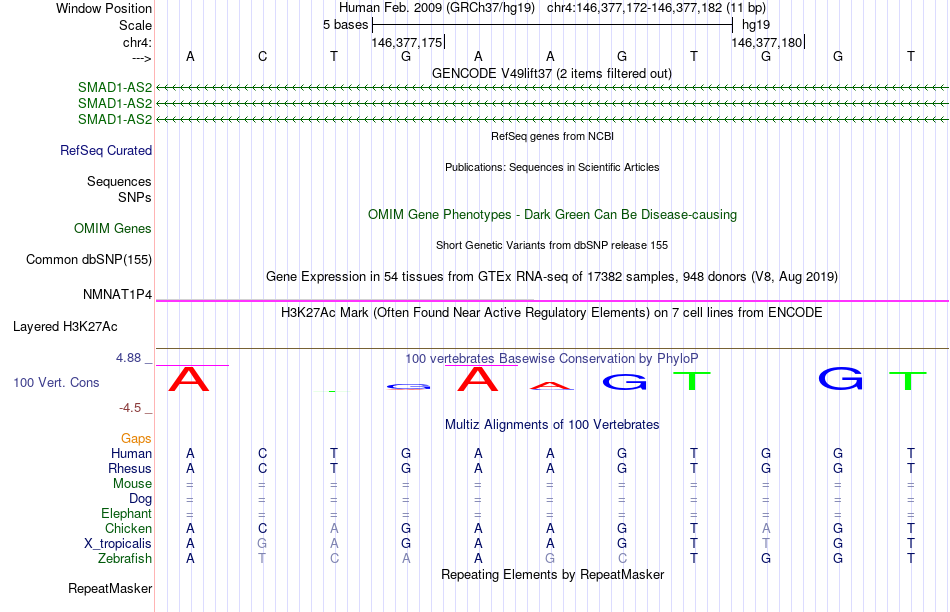Click the C base in the Chicken row

(x=262, y=528)
